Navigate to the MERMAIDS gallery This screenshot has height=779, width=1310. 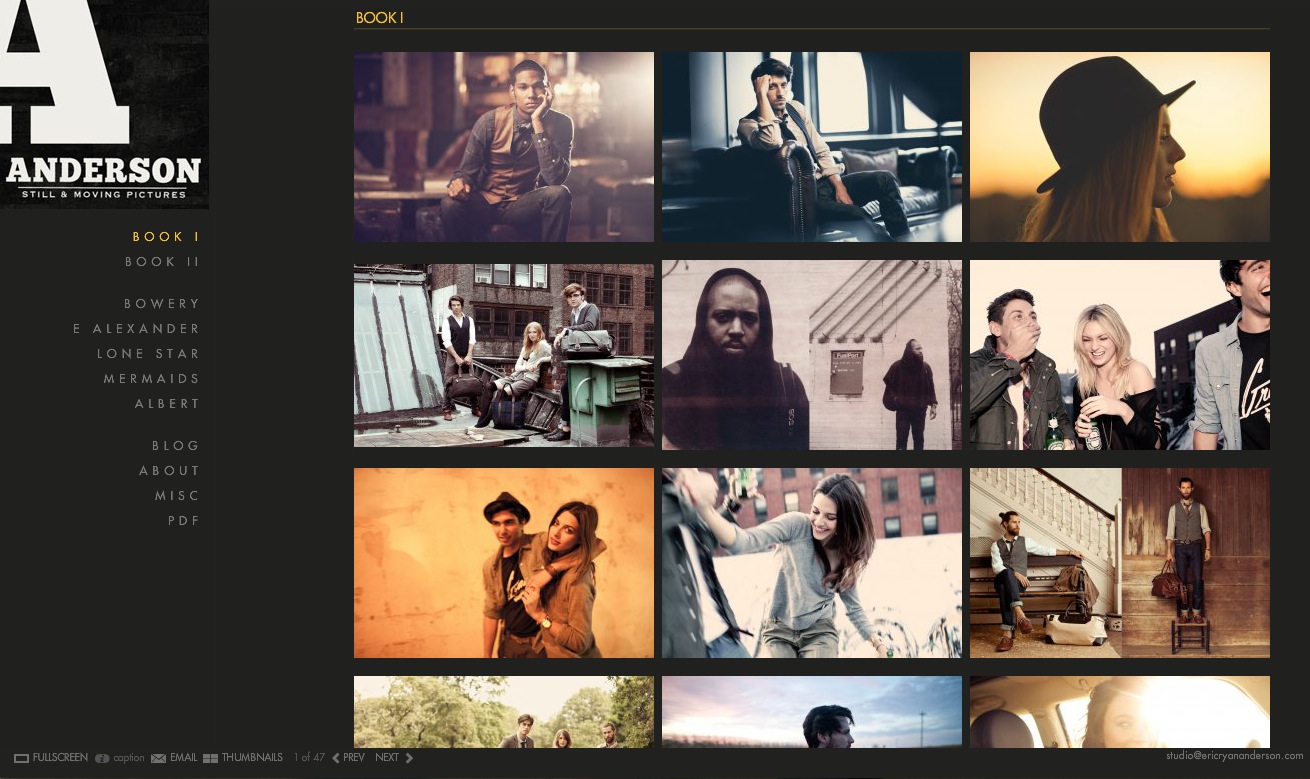click(x=152, y=379)
